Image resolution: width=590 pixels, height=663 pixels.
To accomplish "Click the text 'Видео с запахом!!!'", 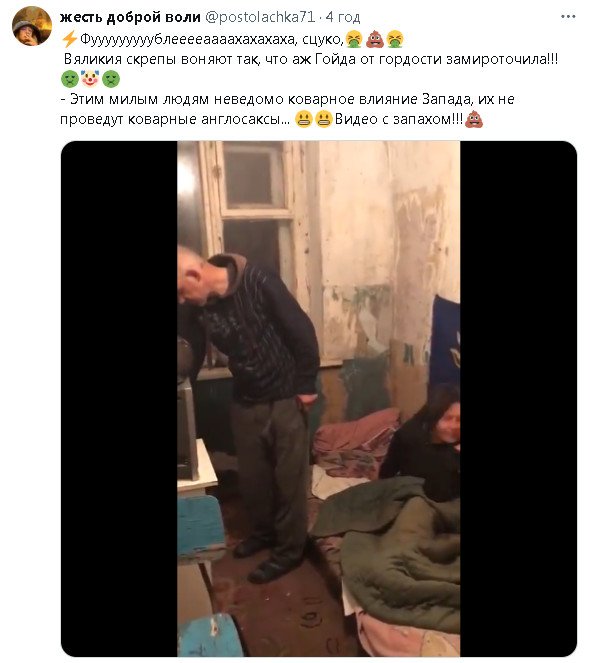I will coord(399,119).
